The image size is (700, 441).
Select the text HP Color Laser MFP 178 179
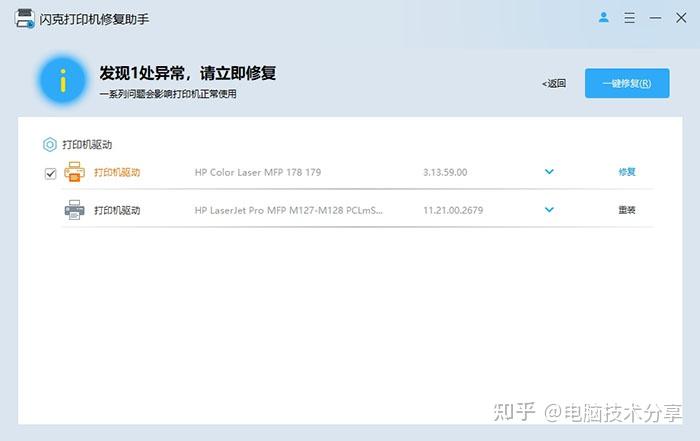point(258,172)
